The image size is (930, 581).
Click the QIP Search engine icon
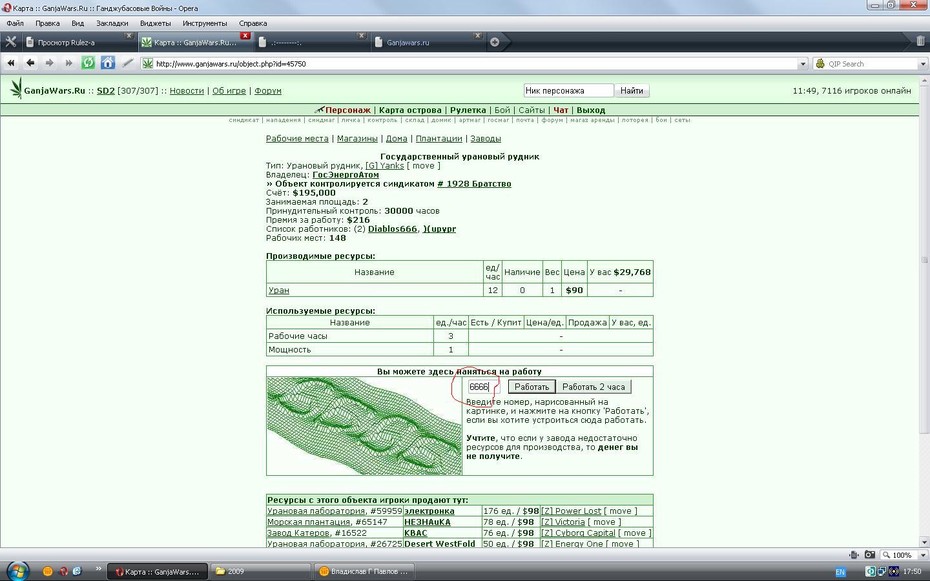pyautogui.click(x=820, y=63)
